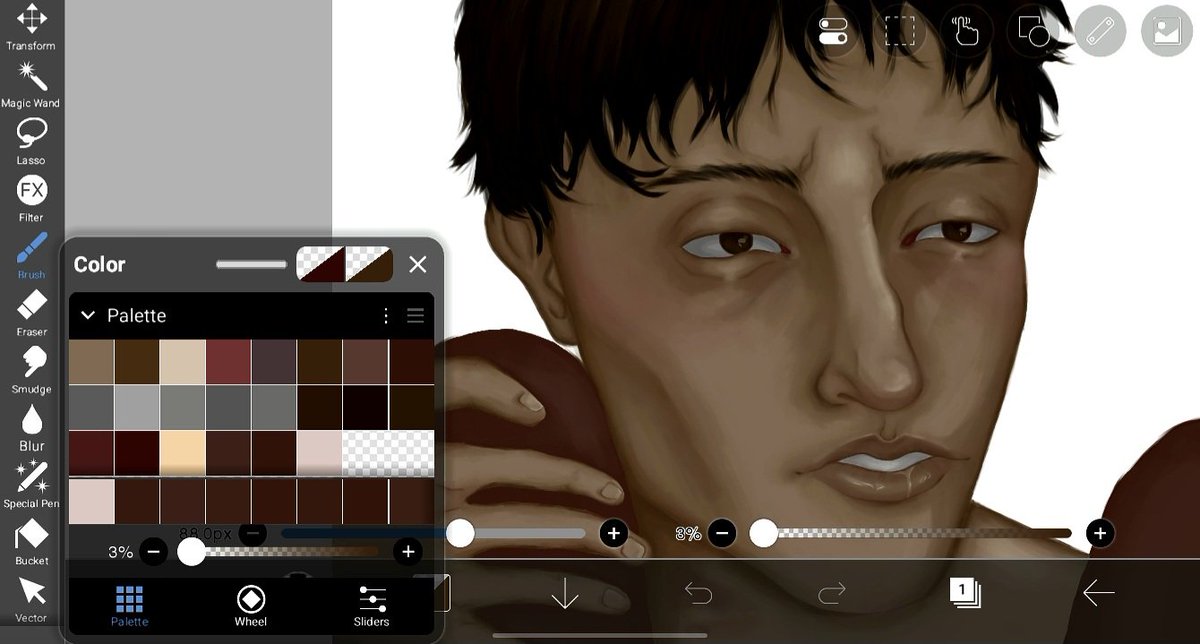This screenshot has width=1200, height=644.
Task: Select the transparent checkered palette swatch
Action: coord(389,453)
